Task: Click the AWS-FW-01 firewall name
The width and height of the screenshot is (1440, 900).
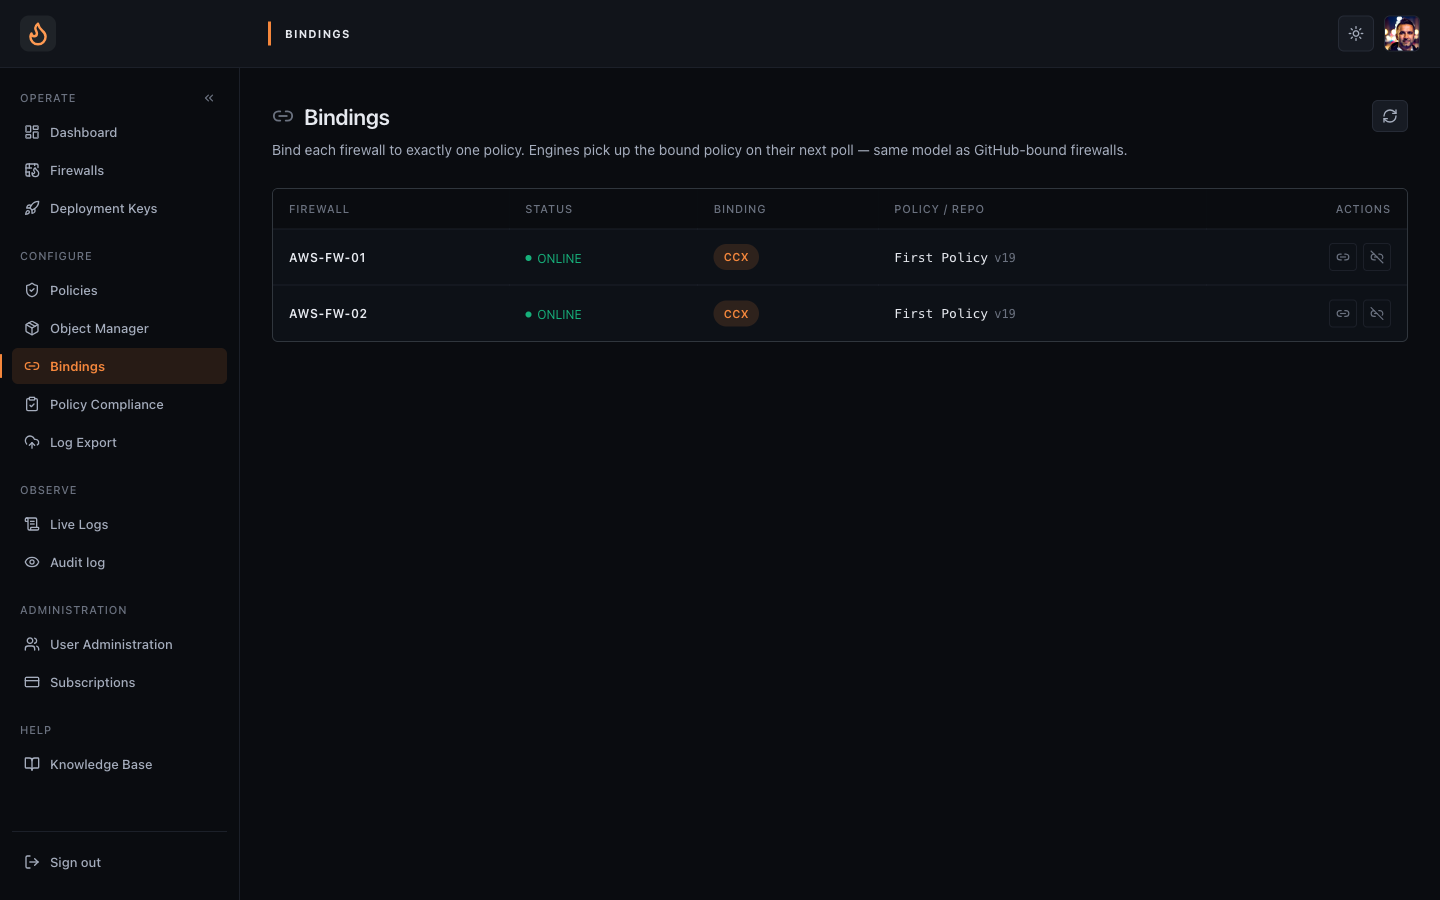Action: [327, 257]
